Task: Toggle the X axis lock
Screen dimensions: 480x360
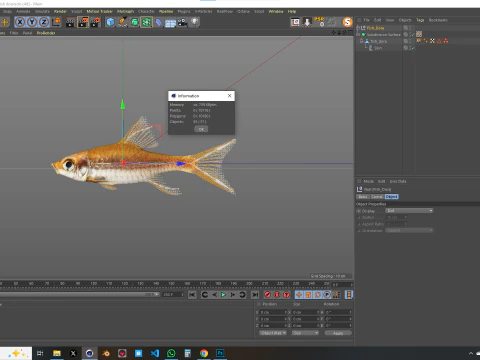Action: [x=20, y=22]
